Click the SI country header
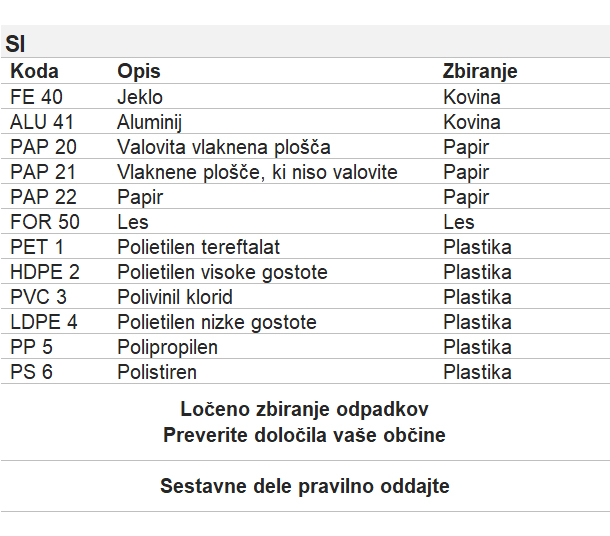The width and height of the screenshot is (610, 536). 15,44
